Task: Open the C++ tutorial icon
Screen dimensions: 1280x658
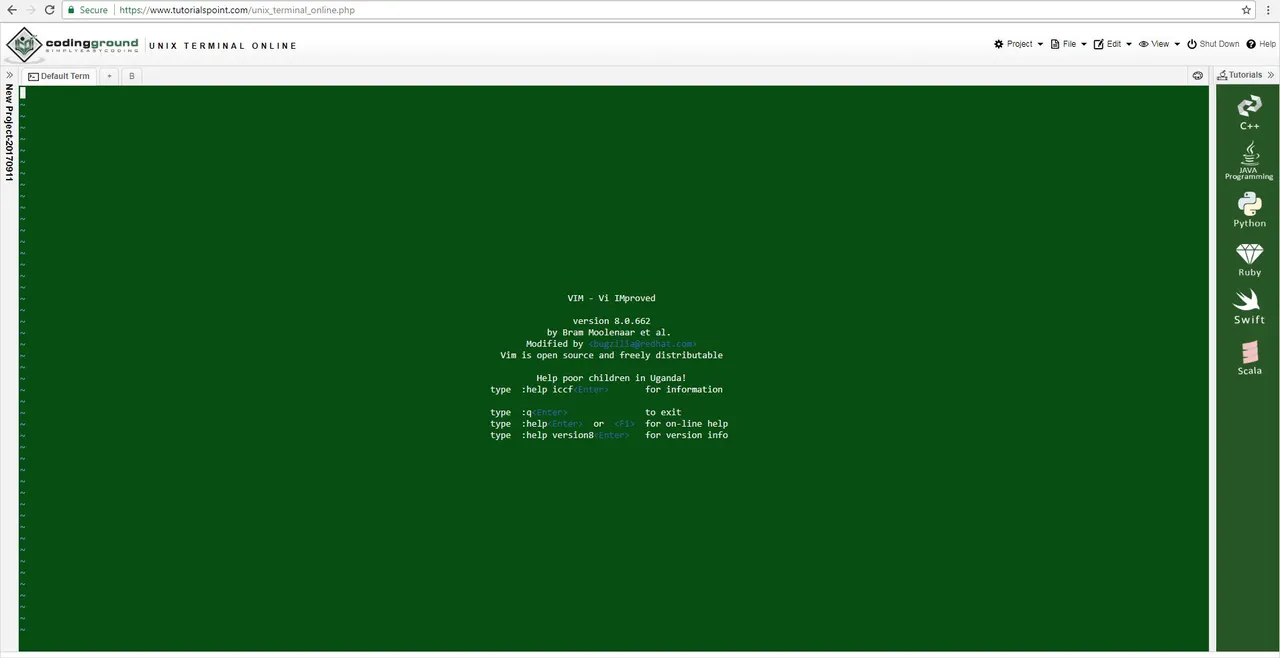Action: pos(1249,112)
